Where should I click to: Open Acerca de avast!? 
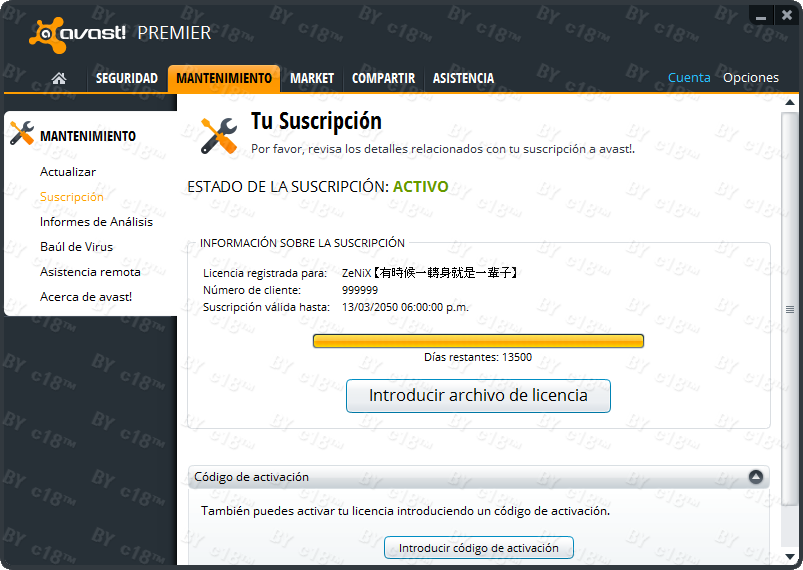click(86, 297)
